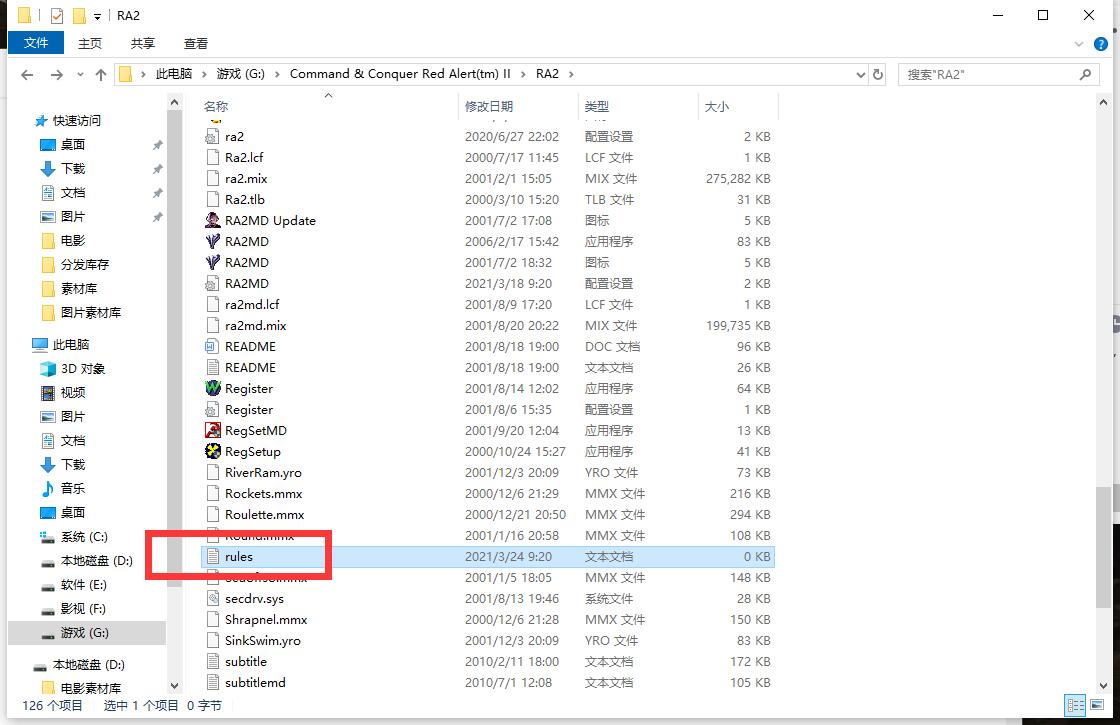Go up one folder level arrow

(x=101, y=75)
